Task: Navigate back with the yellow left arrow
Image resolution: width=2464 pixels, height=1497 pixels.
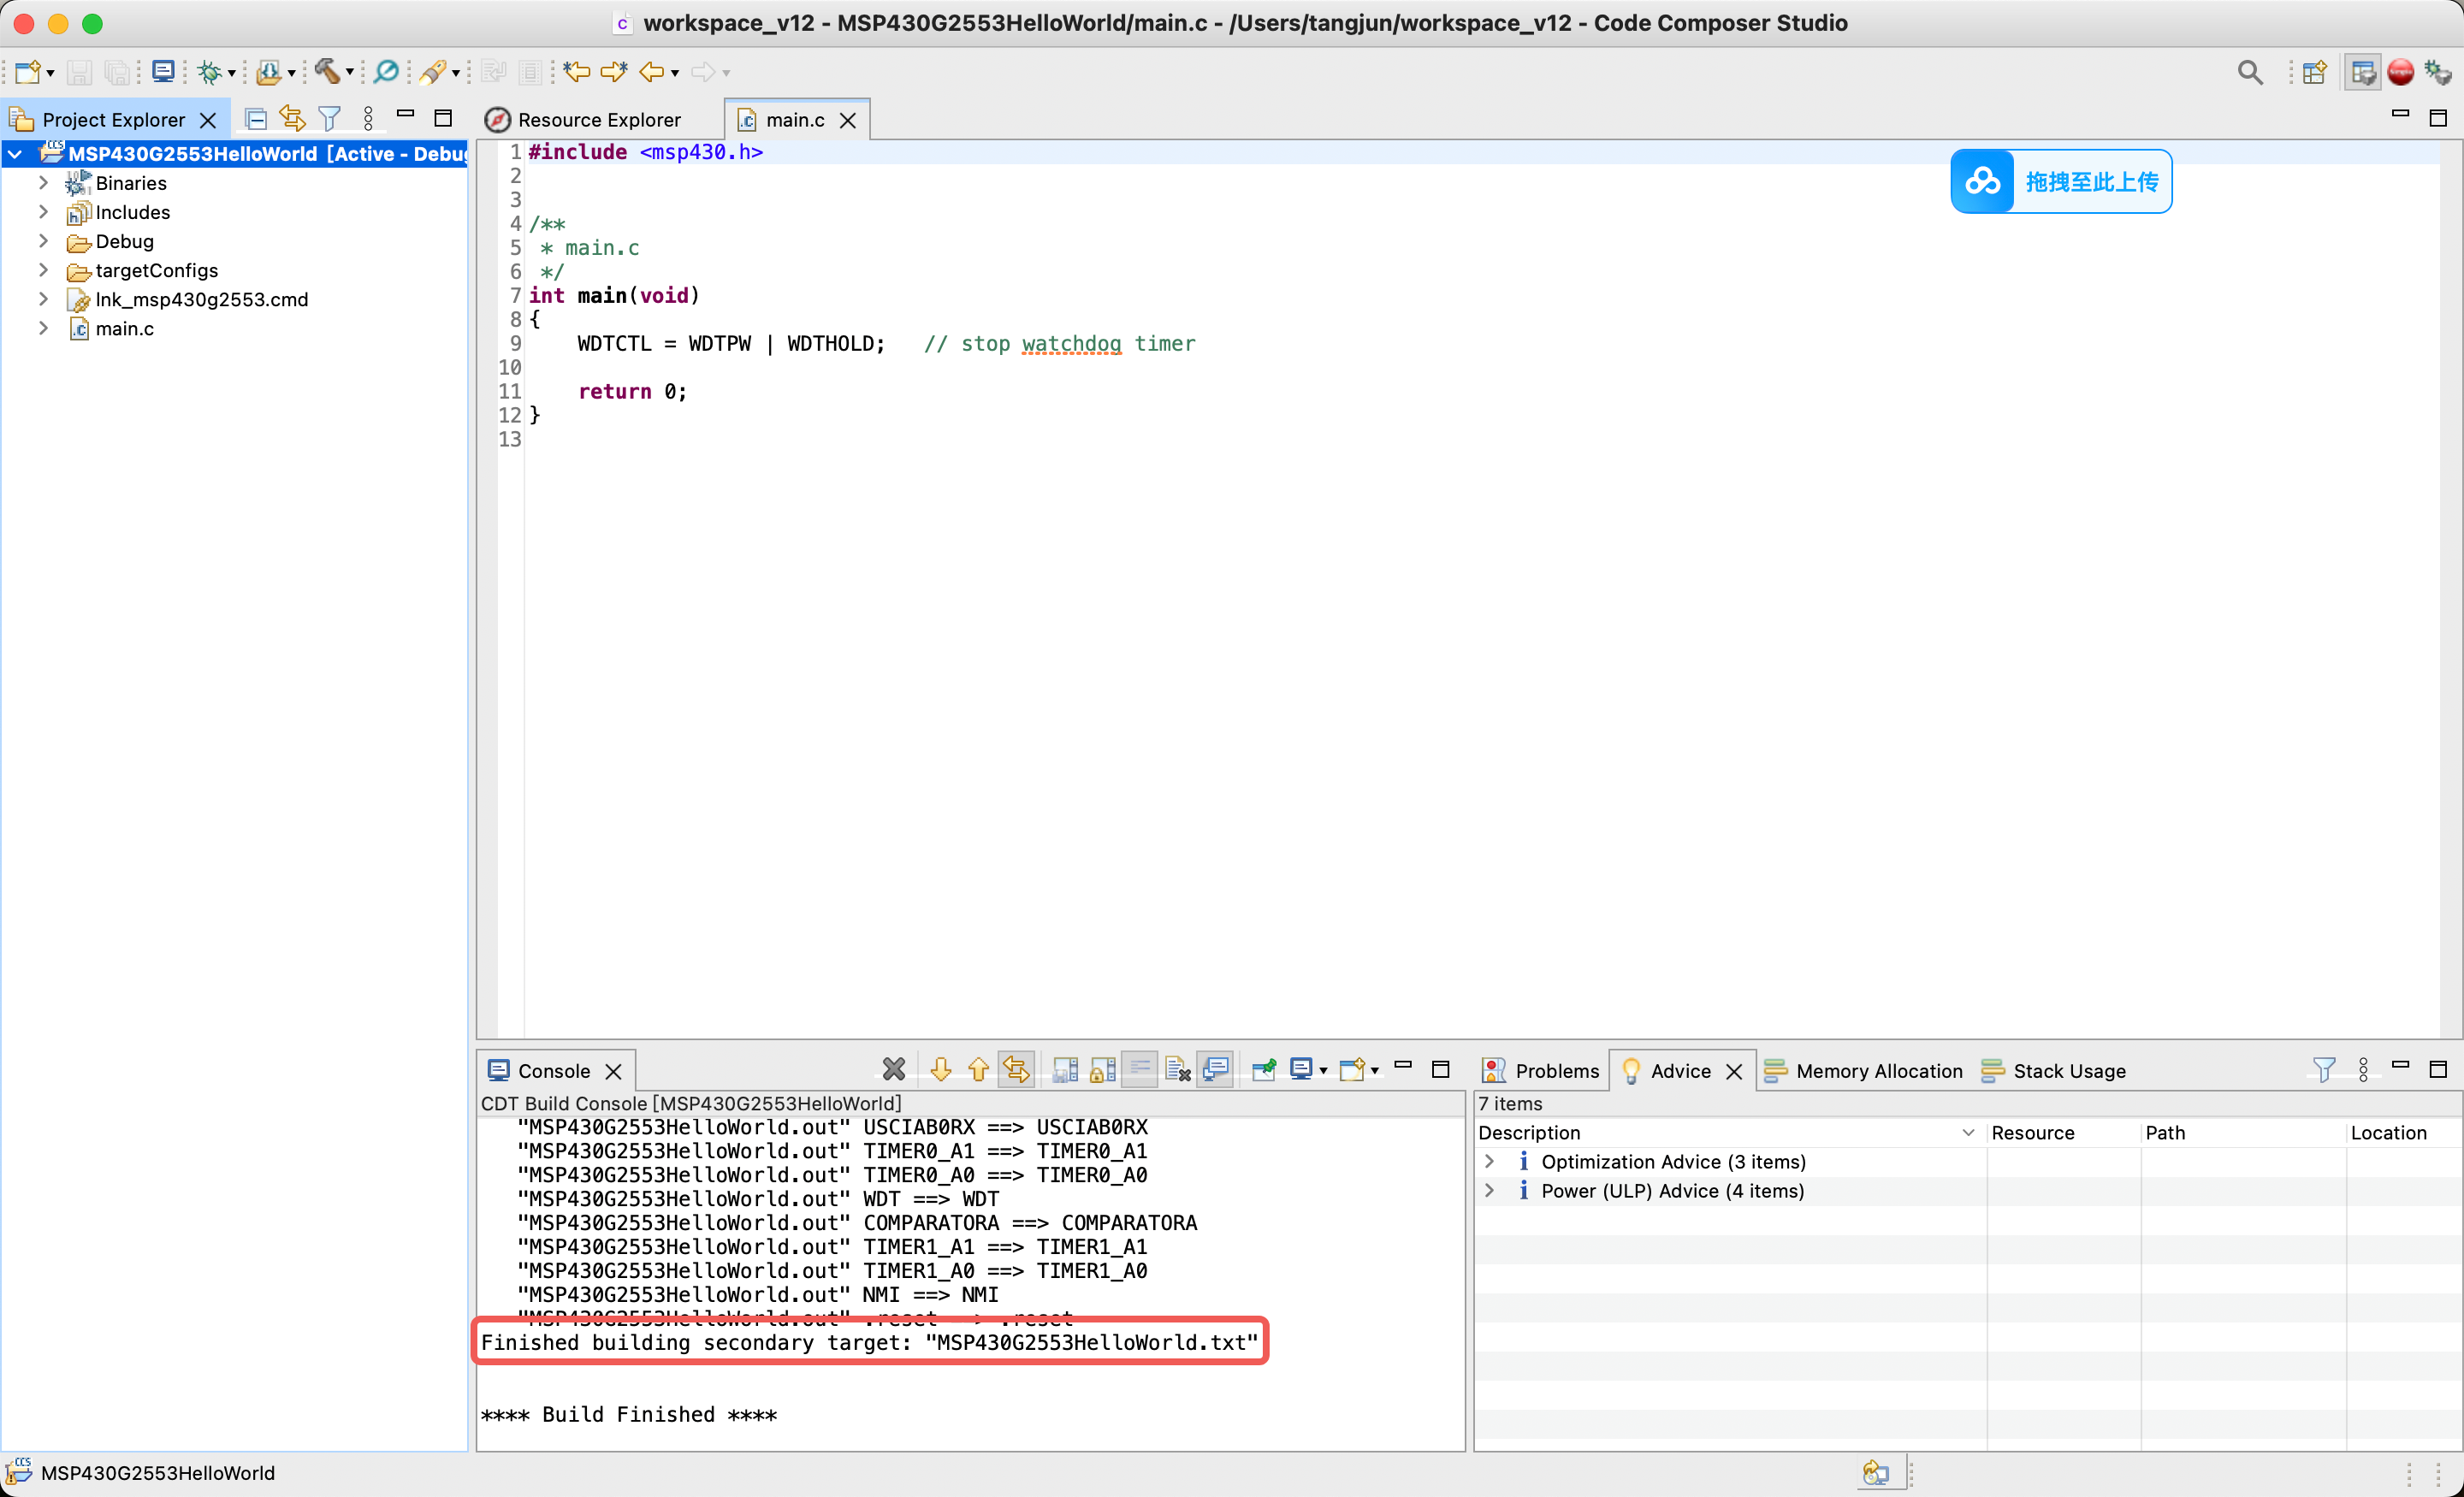Action: (x=652, y=72)
